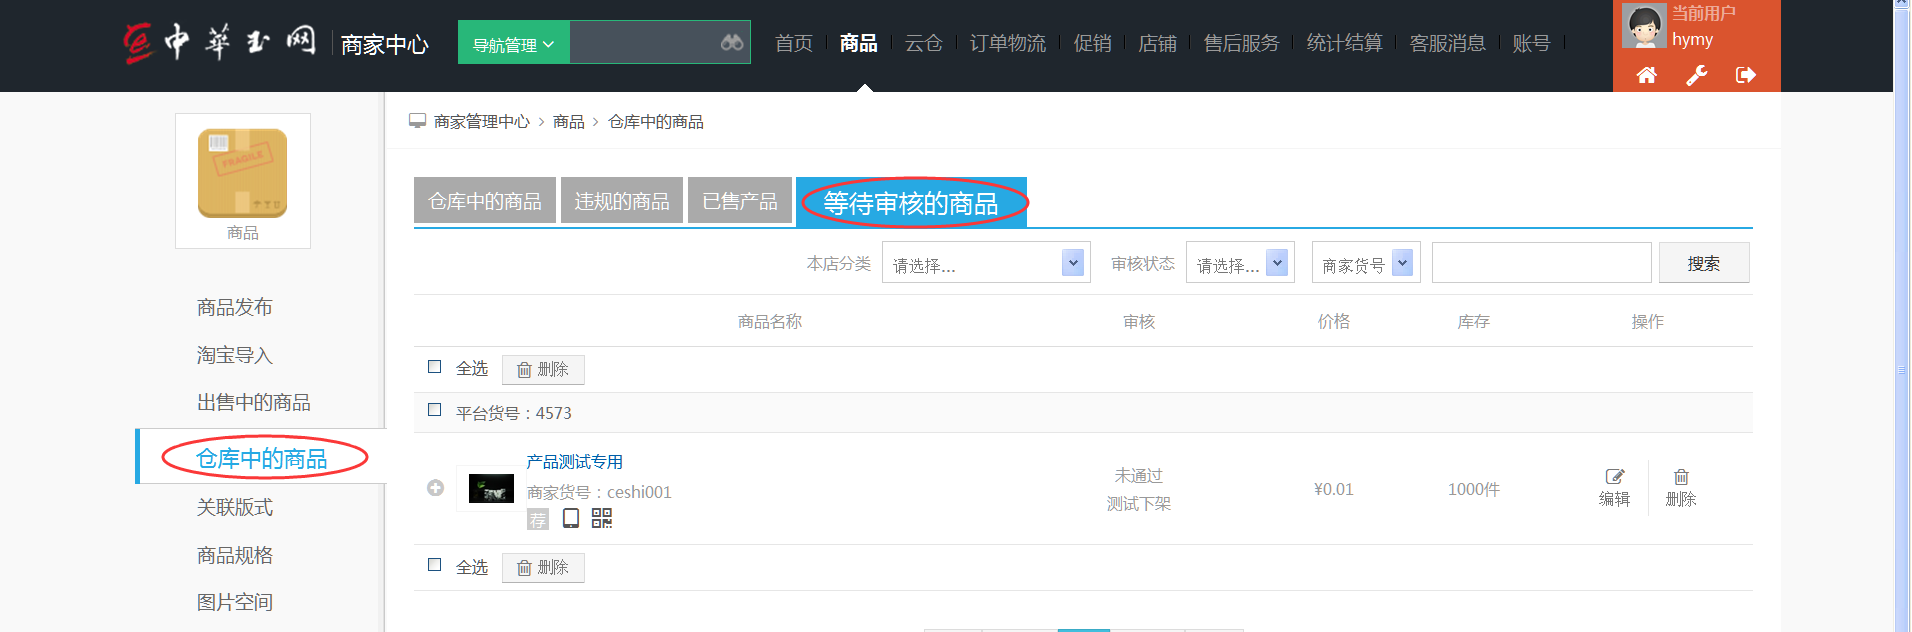Open settings with the wrench icon

click(1696, 75)
